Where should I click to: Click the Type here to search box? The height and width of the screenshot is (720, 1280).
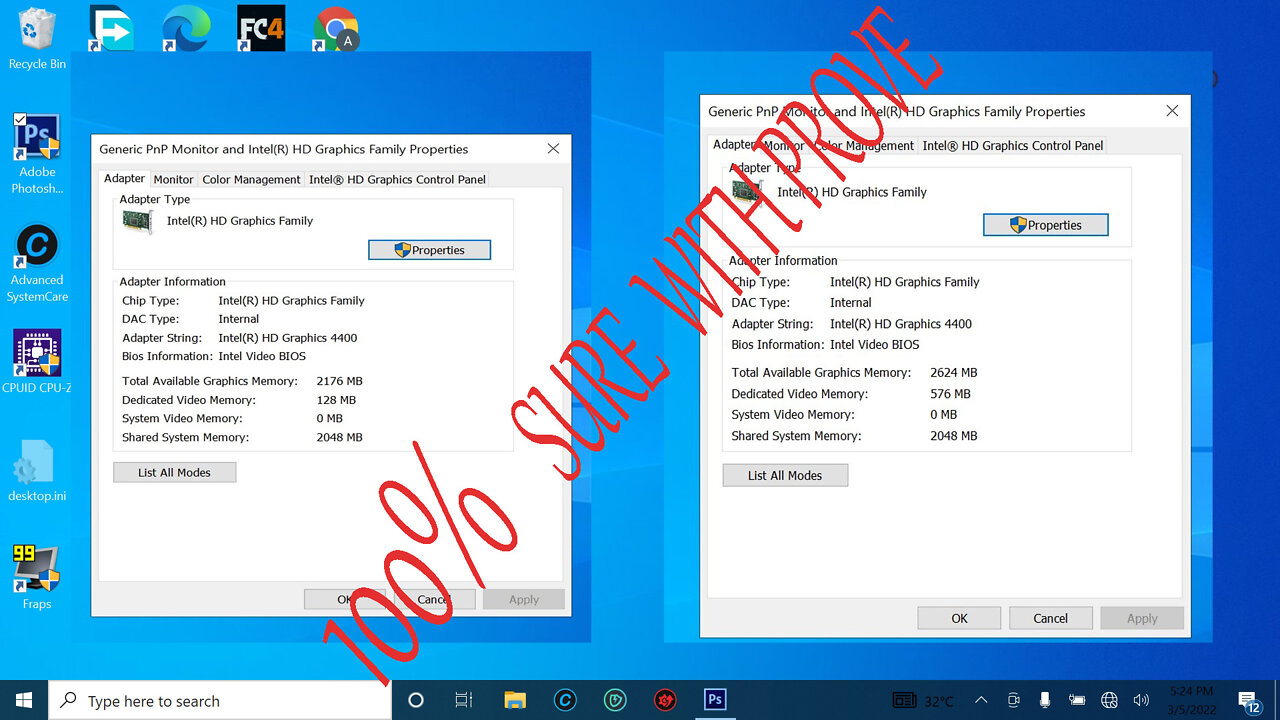click(x=220, y=701)
